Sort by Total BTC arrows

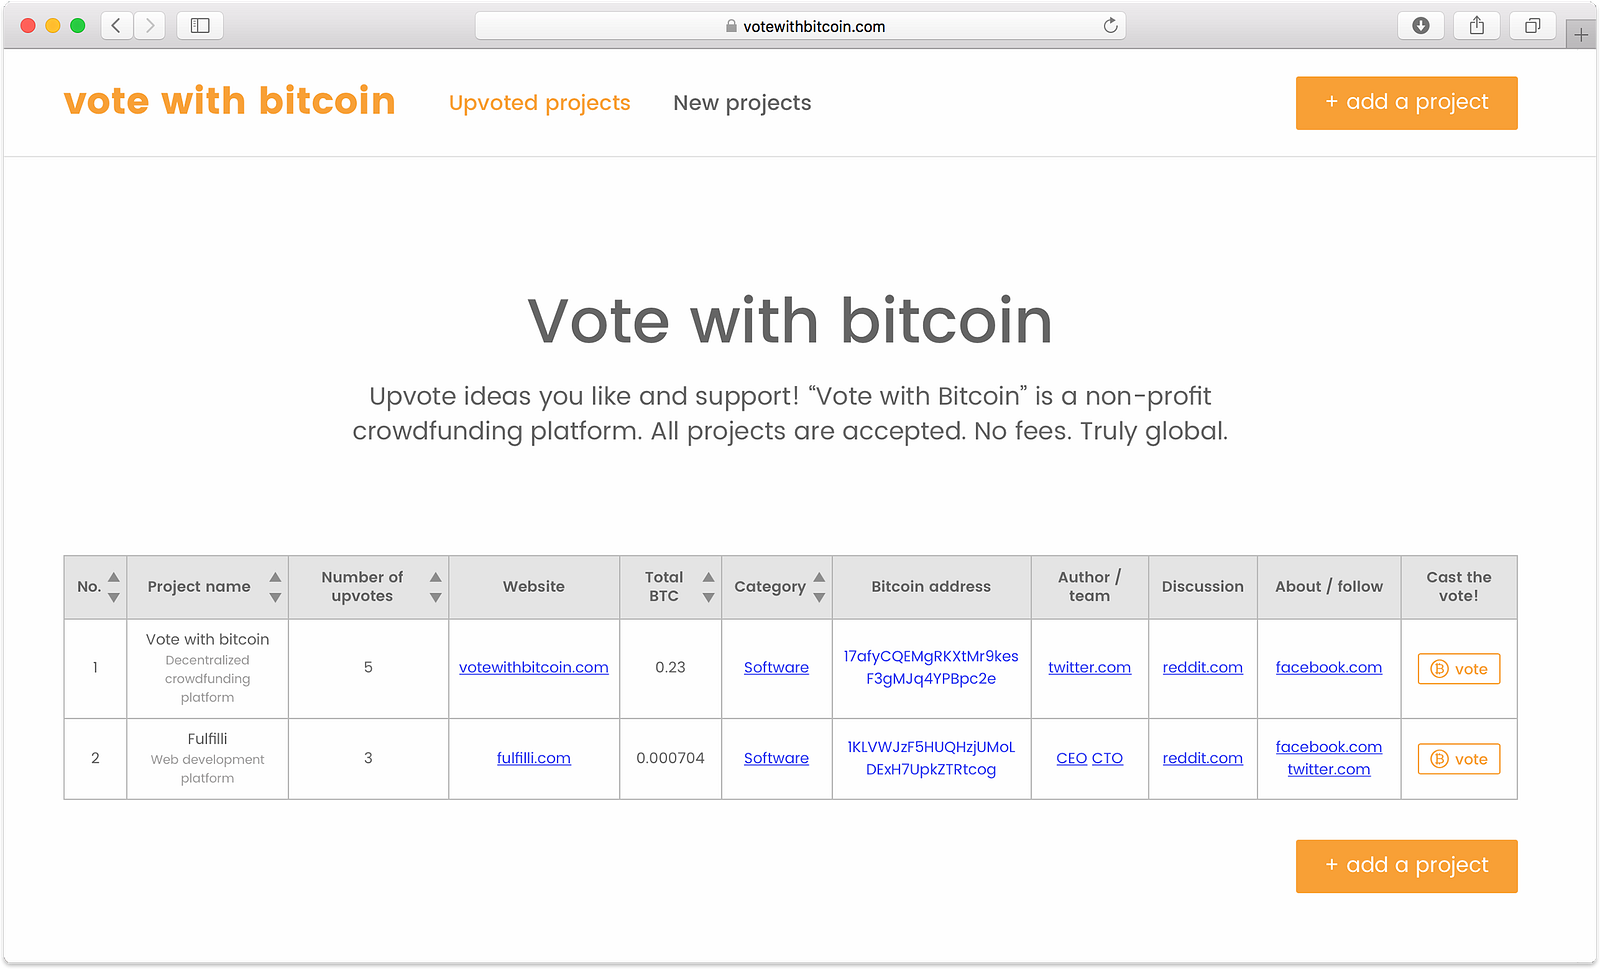click(708, 587)
